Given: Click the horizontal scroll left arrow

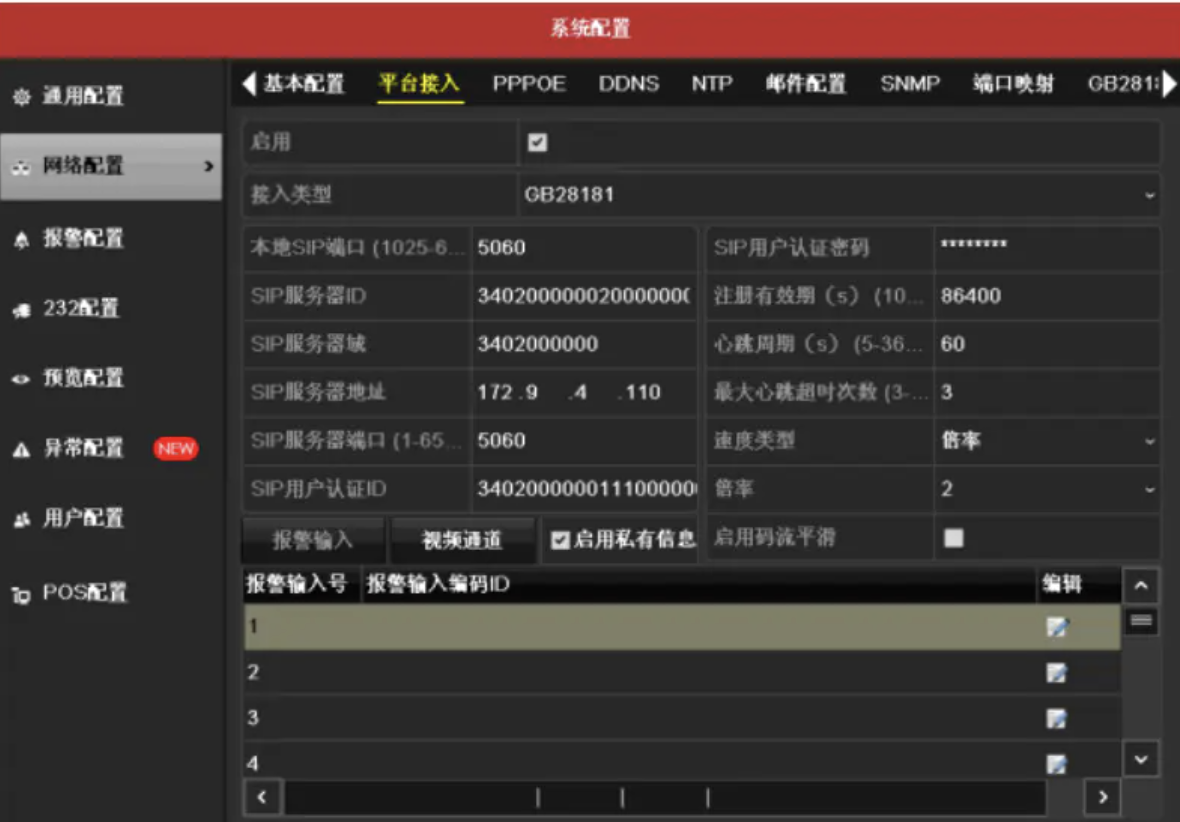Looking at the screenshot, I should coord(262,797).
